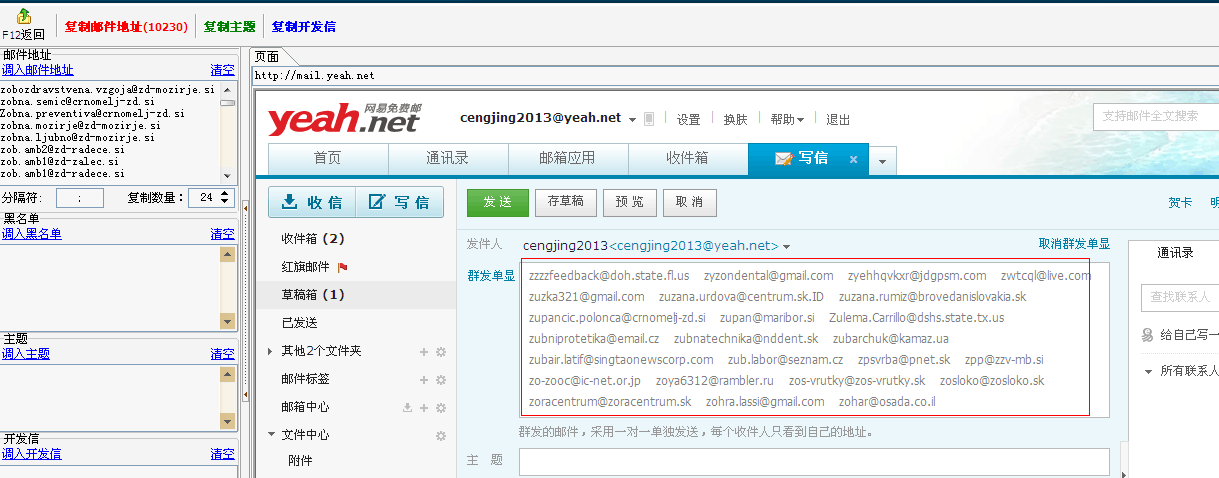Click 清空 next to 调入黑名单
Image resolution: width=1219 pixels, height=478 pixels.
[x=222, y=234]
